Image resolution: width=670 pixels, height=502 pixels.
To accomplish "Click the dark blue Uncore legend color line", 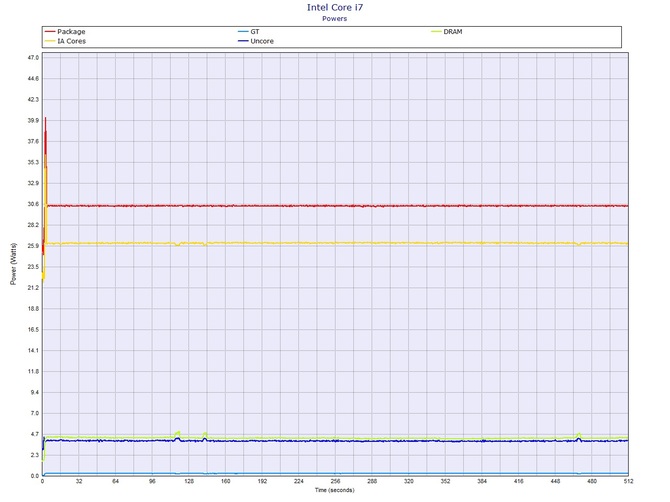I will [x=243, y=41].
